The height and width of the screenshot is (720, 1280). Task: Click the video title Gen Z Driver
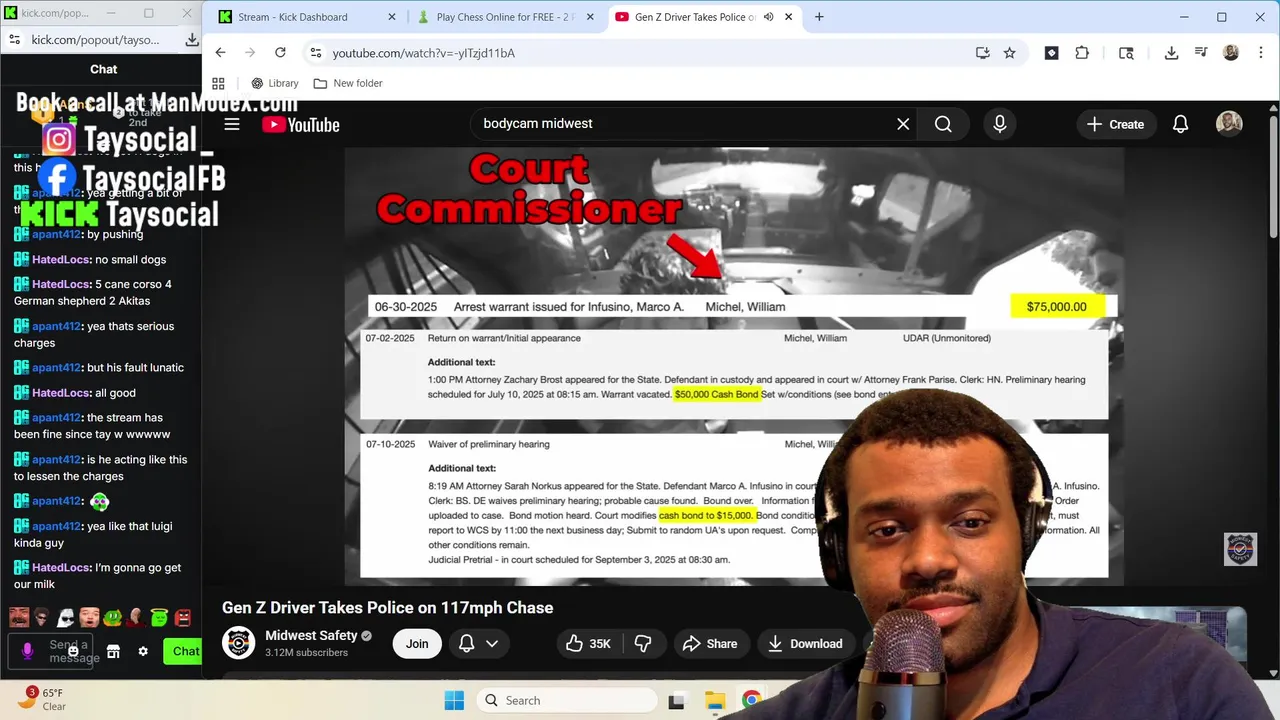387,607
